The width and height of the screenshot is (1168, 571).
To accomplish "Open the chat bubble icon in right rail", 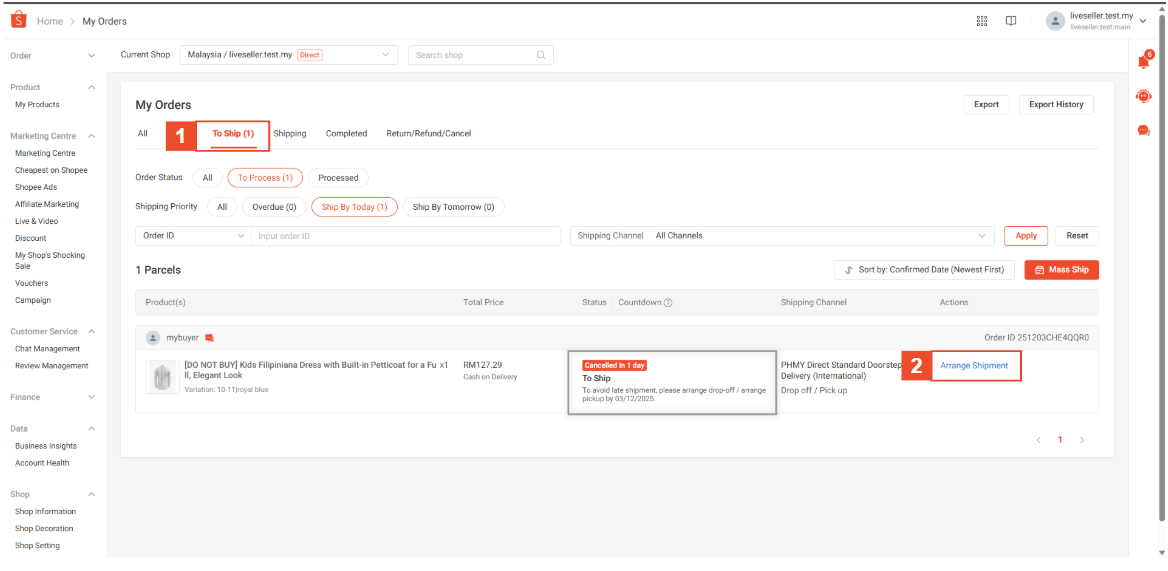I will click(1143, 130).
